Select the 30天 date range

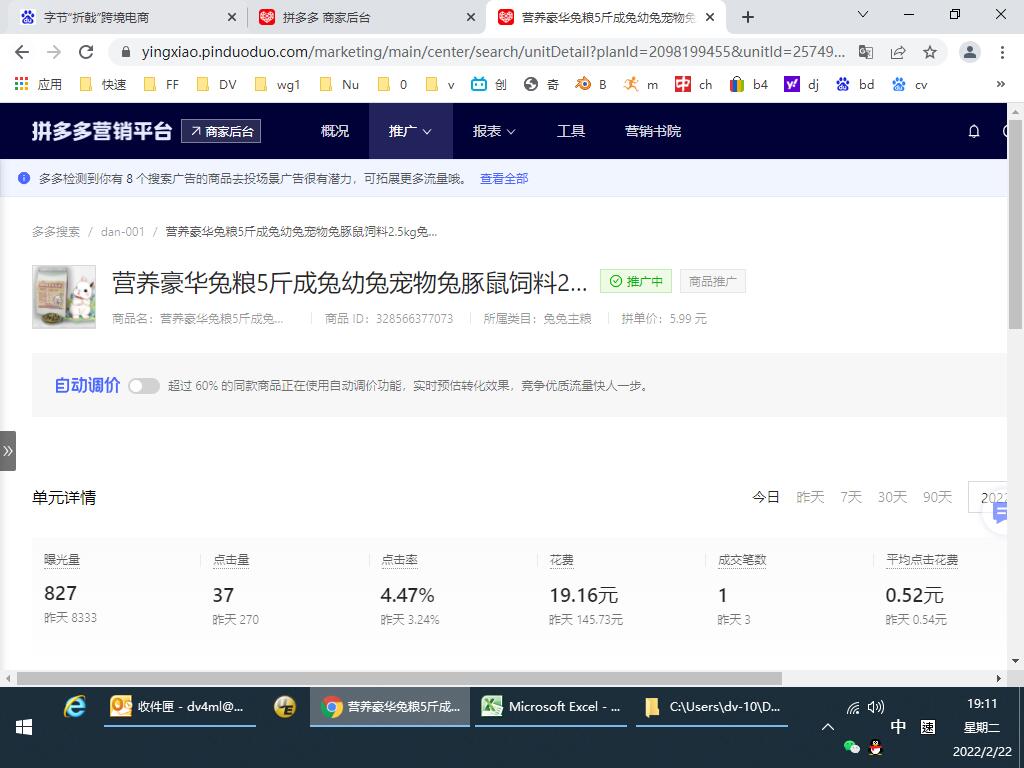pyautogui.click(x=892, y=498)
